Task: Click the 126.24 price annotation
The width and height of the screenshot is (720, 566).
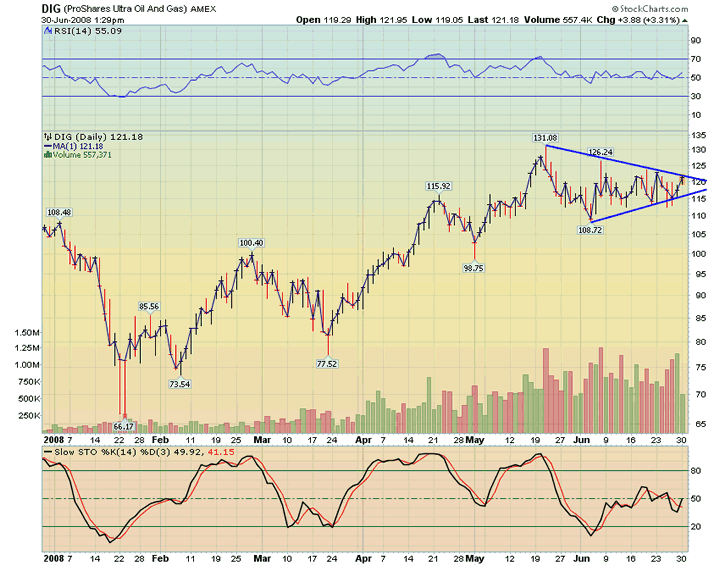Action: pyautogui.click(x=599, y=152)
